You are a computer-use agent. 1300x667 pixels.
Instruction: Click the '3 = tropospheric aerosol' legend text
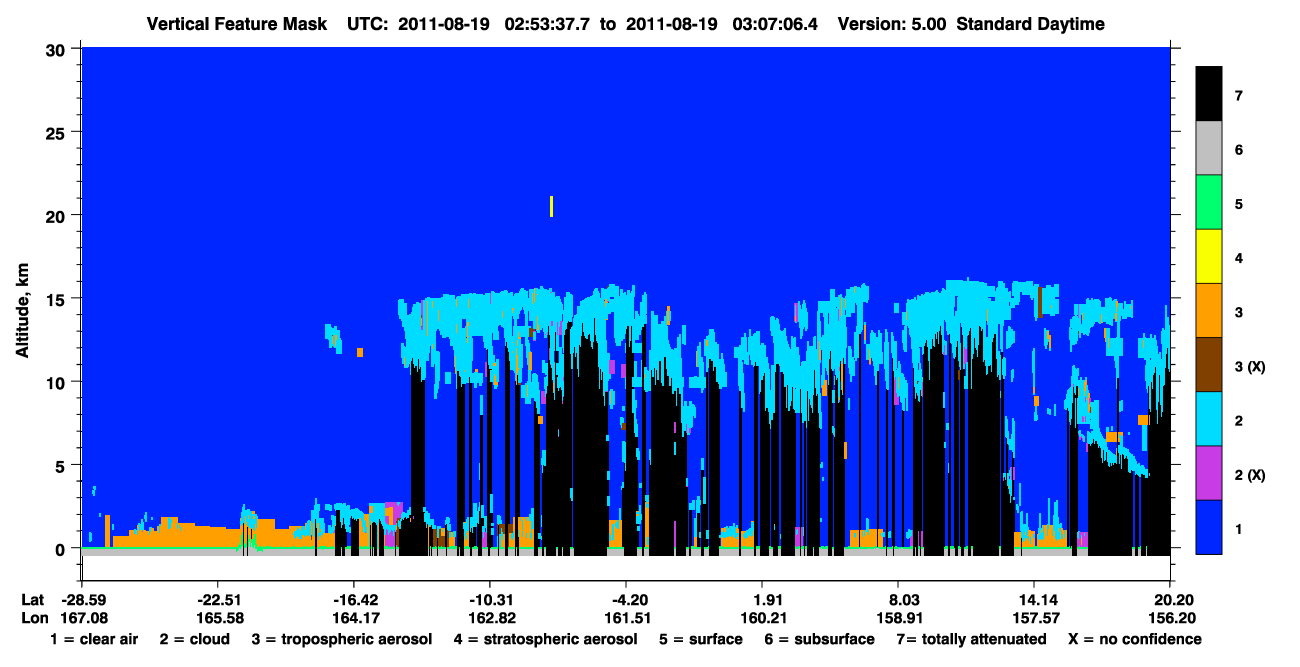341,639
